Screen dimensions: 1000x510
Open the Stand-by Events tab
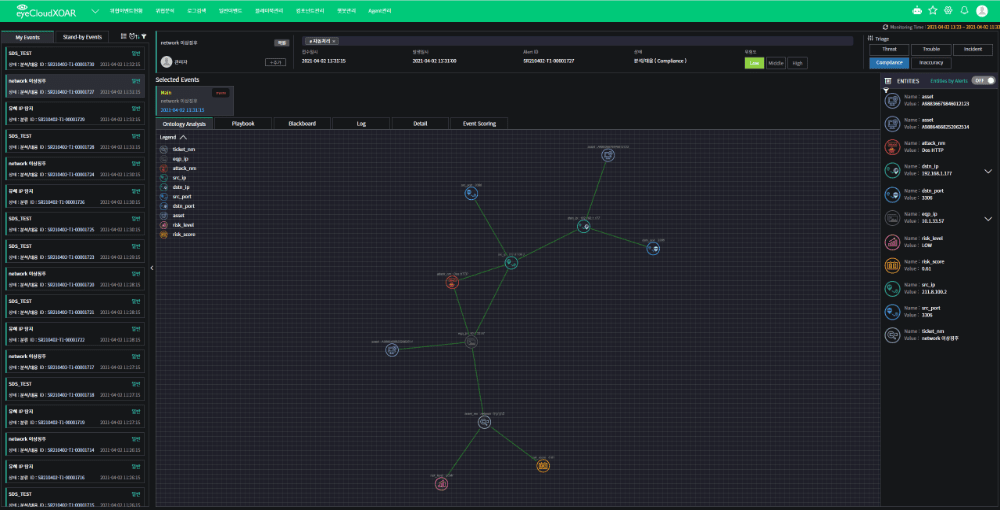click(82, 36)
